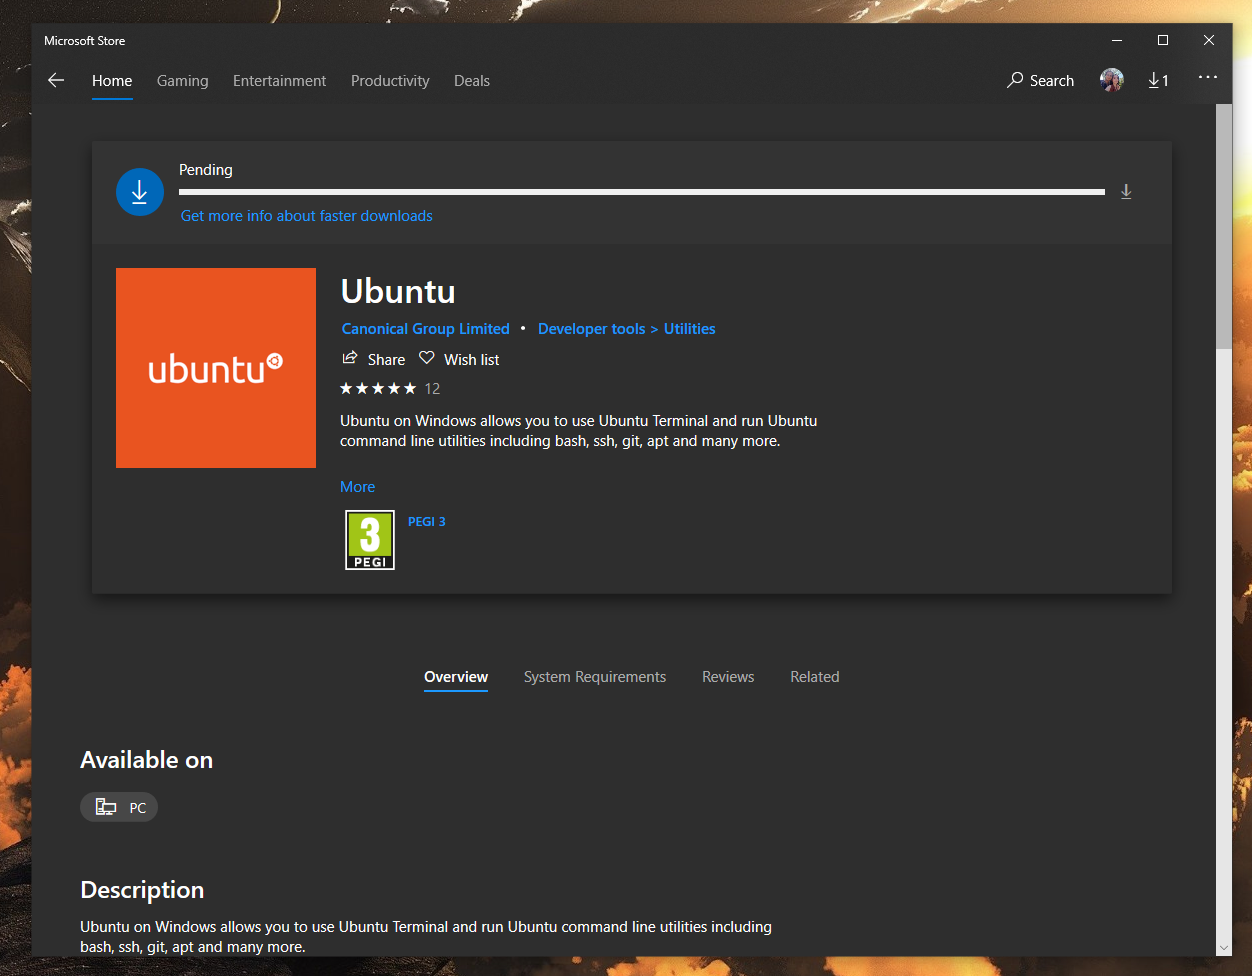Open Downloads and updates indicator showing 1
Image resolution: width=1252 pixels, height=976 pixels.
pyautogui.click(x=1158, y=80)
